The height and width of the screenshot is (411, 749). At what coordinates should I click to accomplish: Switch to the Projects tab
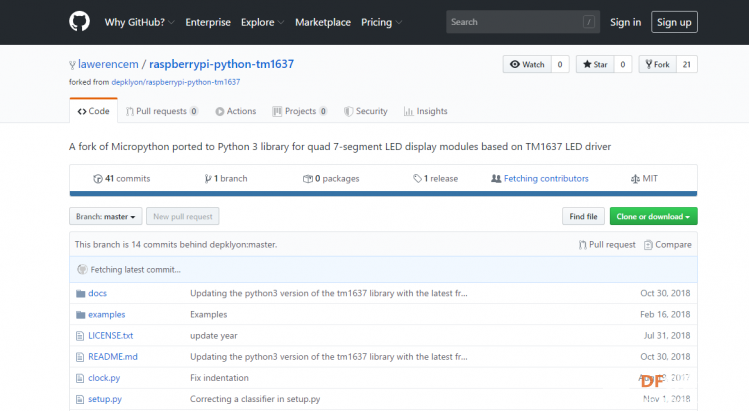point(300,111)
